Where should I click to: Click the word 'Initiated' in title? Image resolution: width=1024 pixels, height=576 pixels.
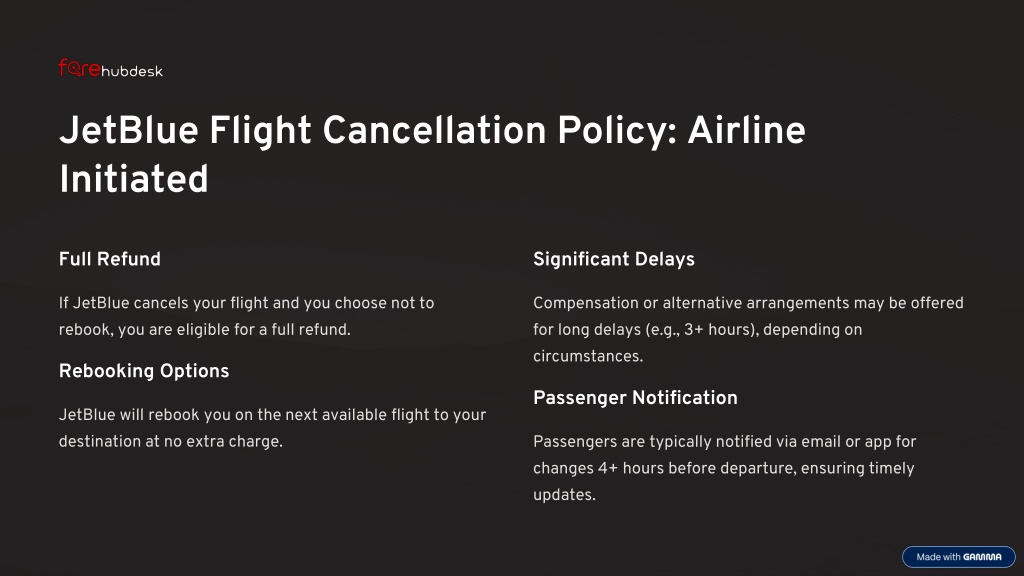point(134,179)
